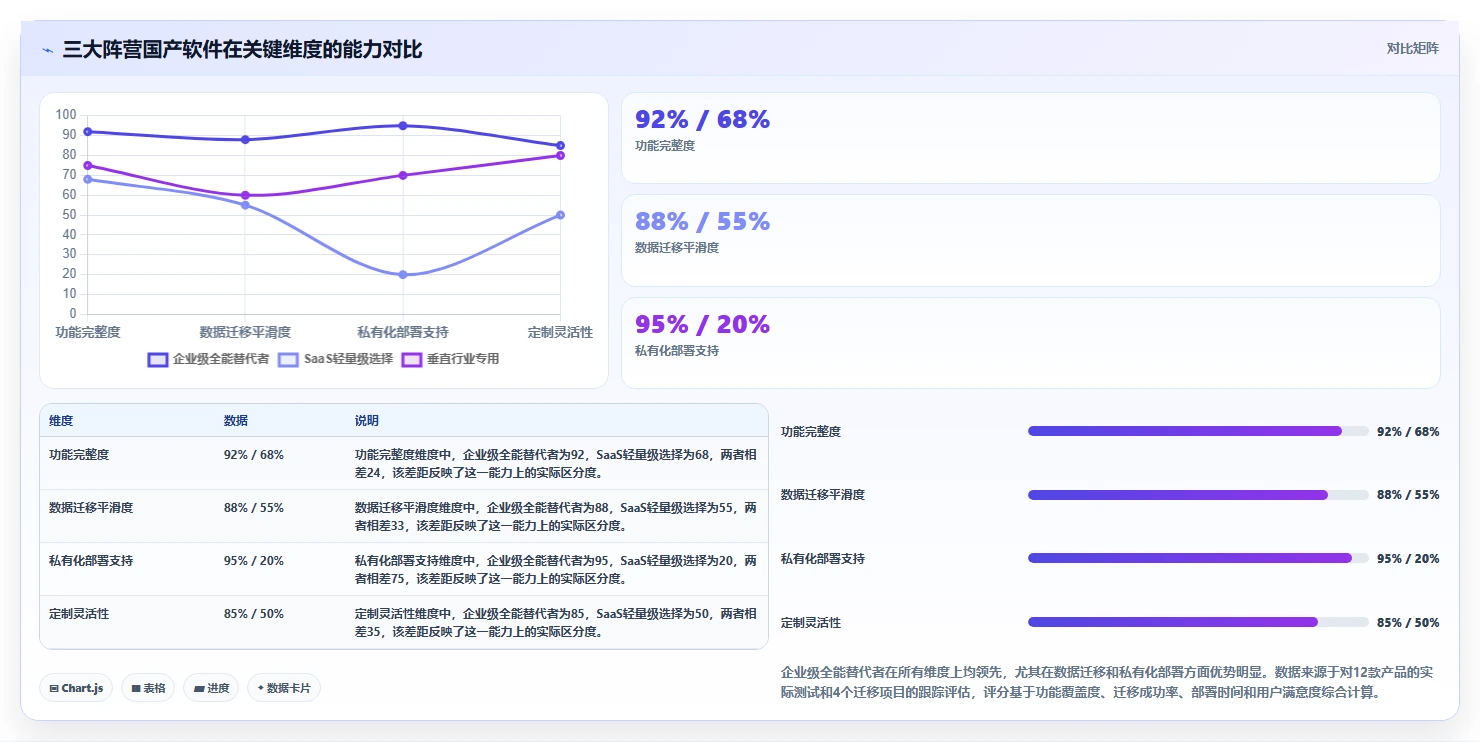
Task: Click the 定制灵活性 progress bar
Action: pyautogui.click(x=1198, y=622)
